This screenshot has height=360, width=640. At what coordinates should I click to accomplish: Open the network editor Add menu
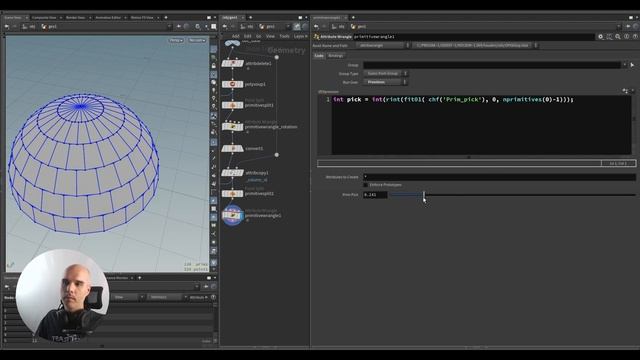(236, 36)
